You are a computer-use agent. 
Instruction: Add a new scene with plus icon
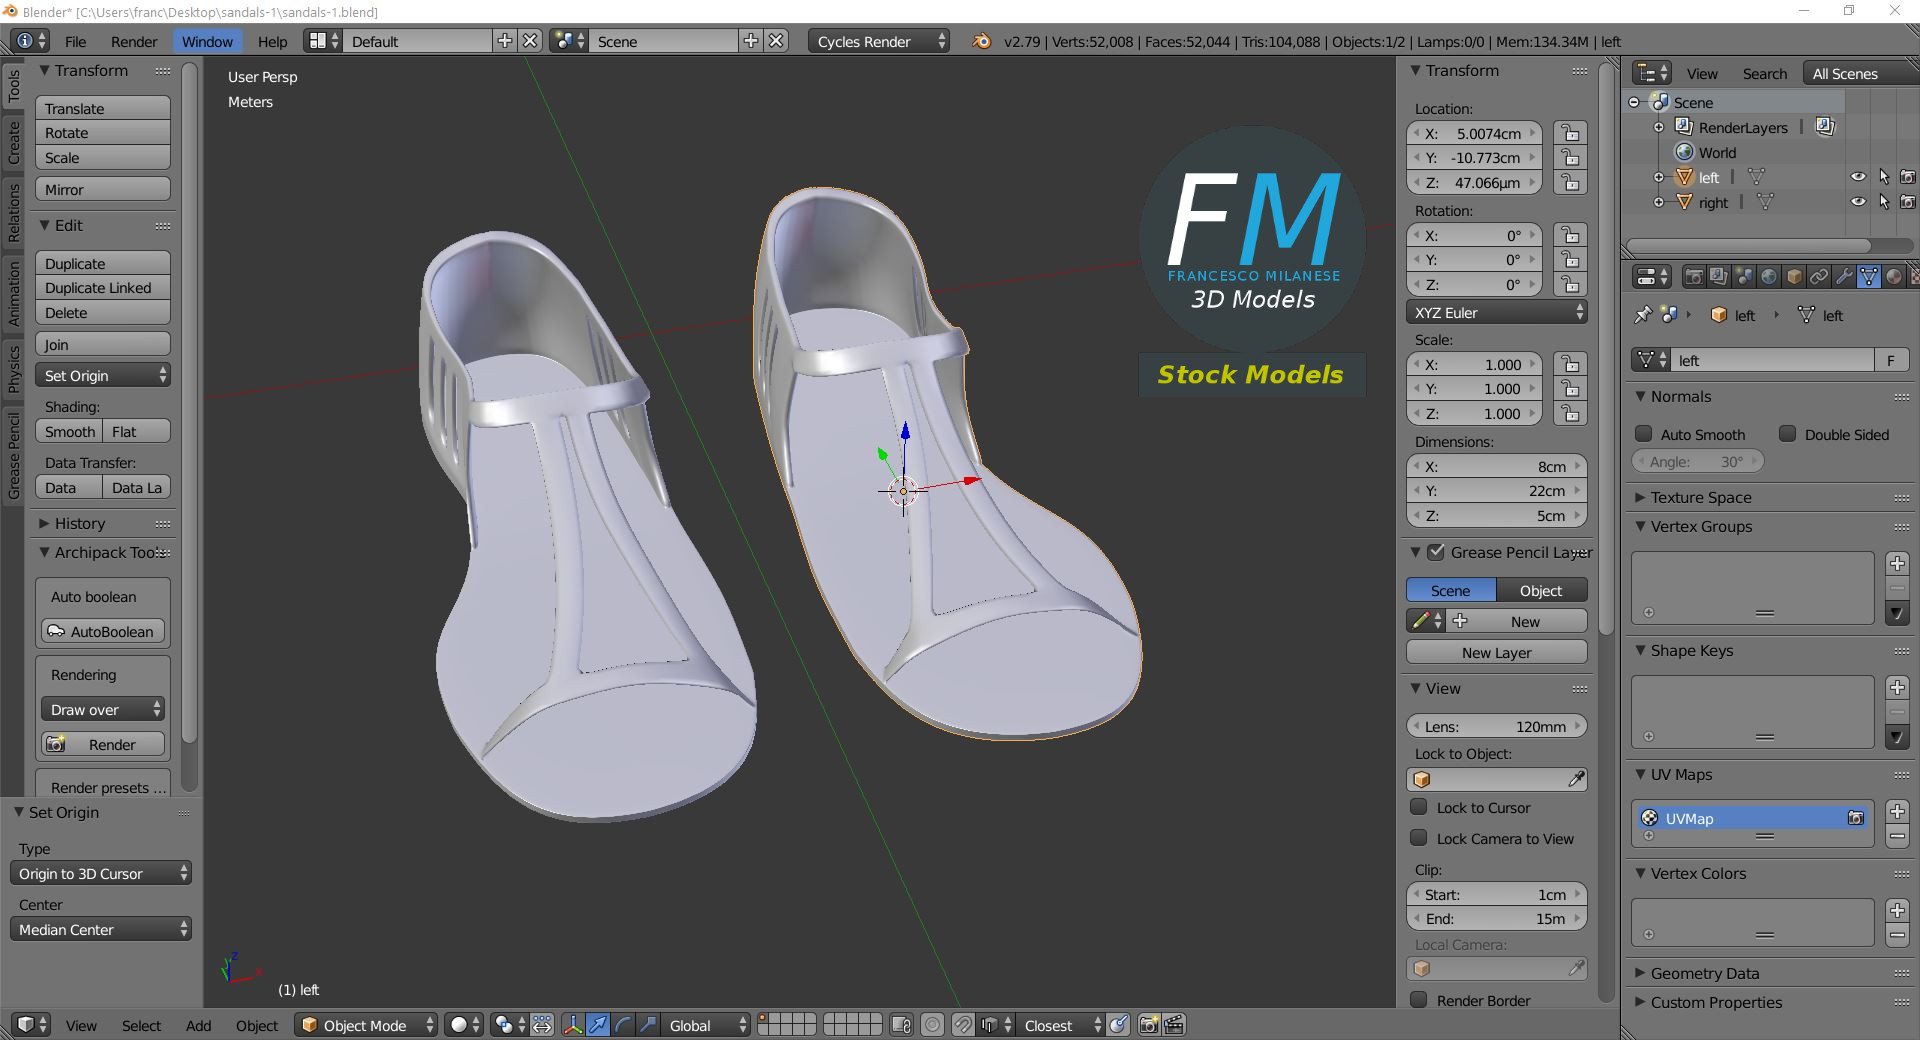pos(751,41)
